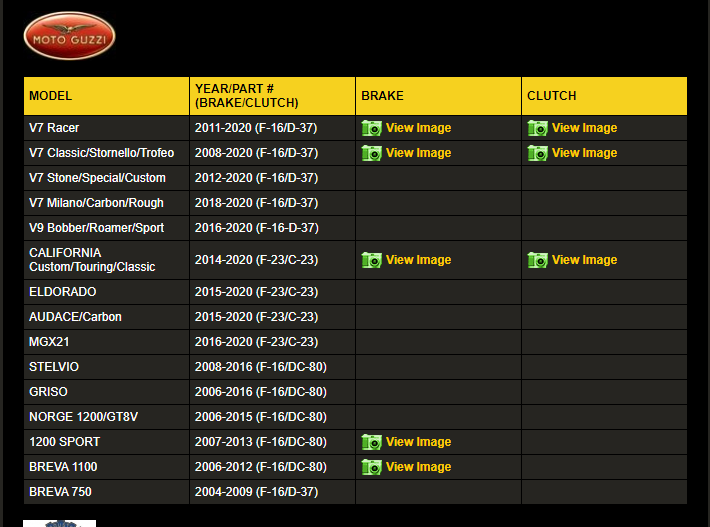
Task: Click camera icon for V7 Classic/Stornello/Trofeo brake
Action: pyautogui.click(x=371, y=153)
